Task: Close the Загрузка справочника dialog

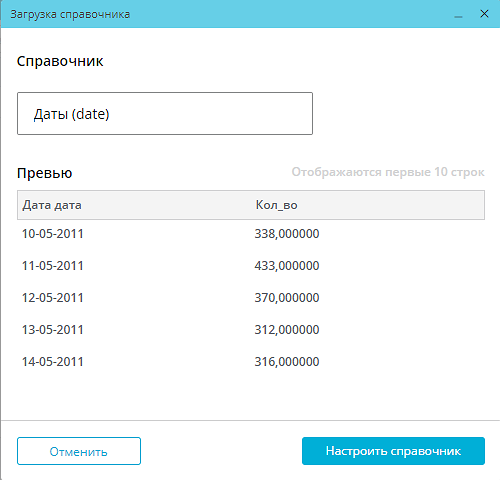Action: pos(484,14)
